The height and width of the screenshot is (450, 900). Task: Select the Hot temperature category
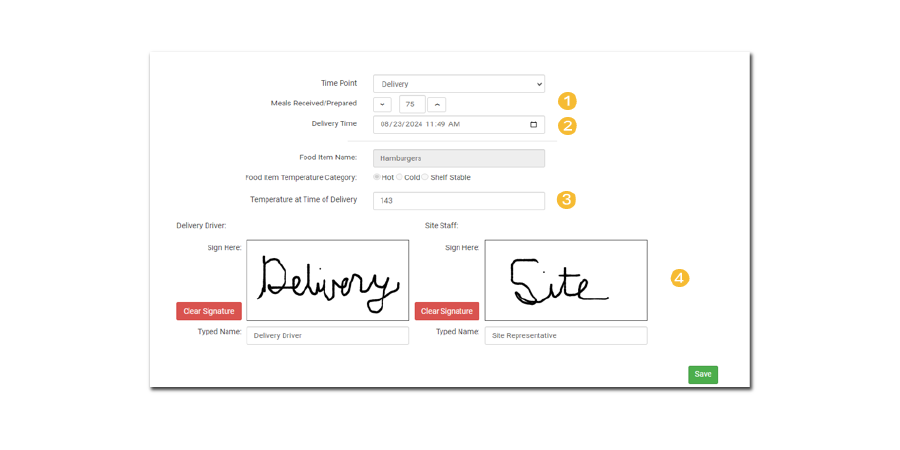(377, 177)
